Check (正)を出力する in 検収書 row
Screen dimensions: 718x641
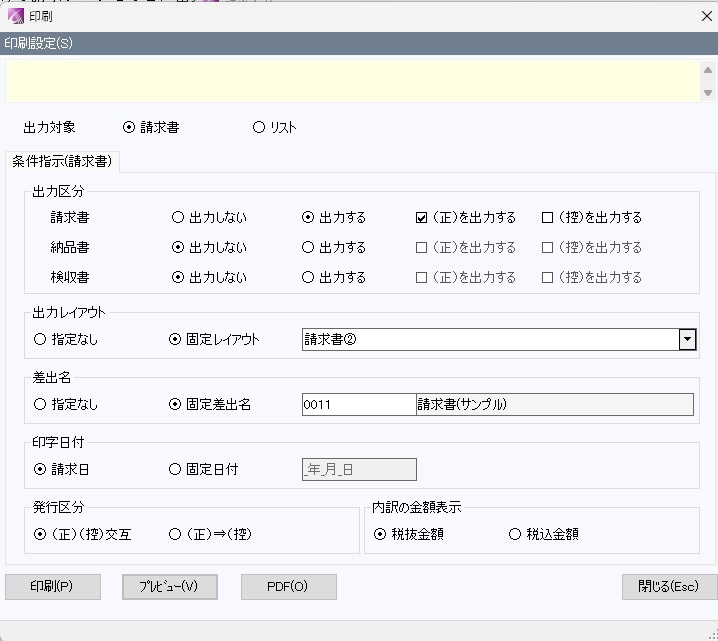[x=466, y=277]
